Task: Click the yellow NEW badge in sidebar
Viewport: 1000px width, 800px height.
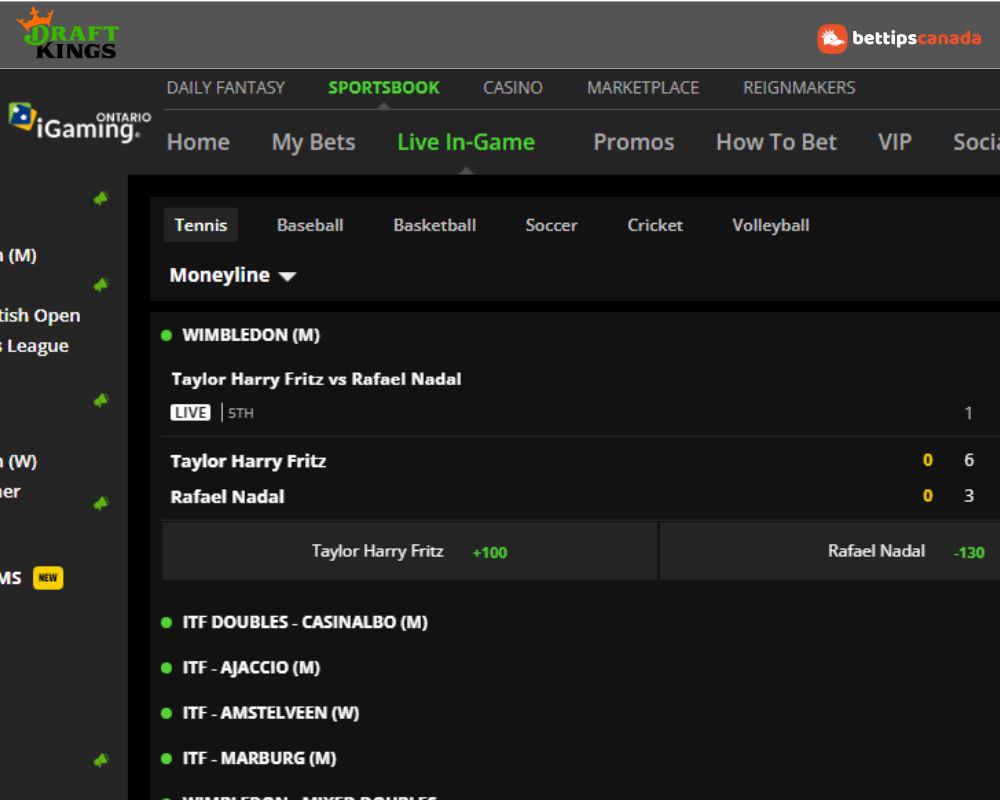Action: (48, 578)
